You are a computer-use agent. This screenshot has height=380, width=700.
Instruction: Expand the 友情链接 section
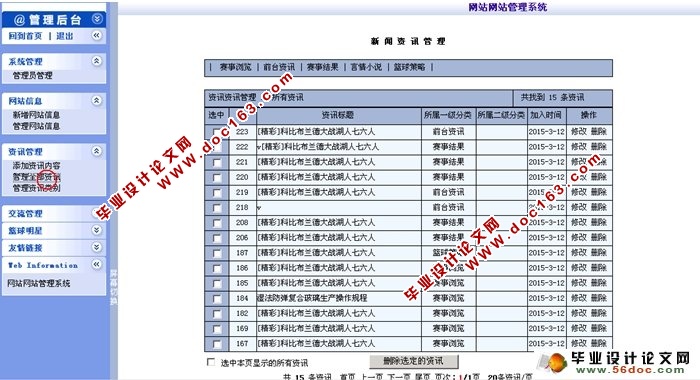[x=97, y=247]
